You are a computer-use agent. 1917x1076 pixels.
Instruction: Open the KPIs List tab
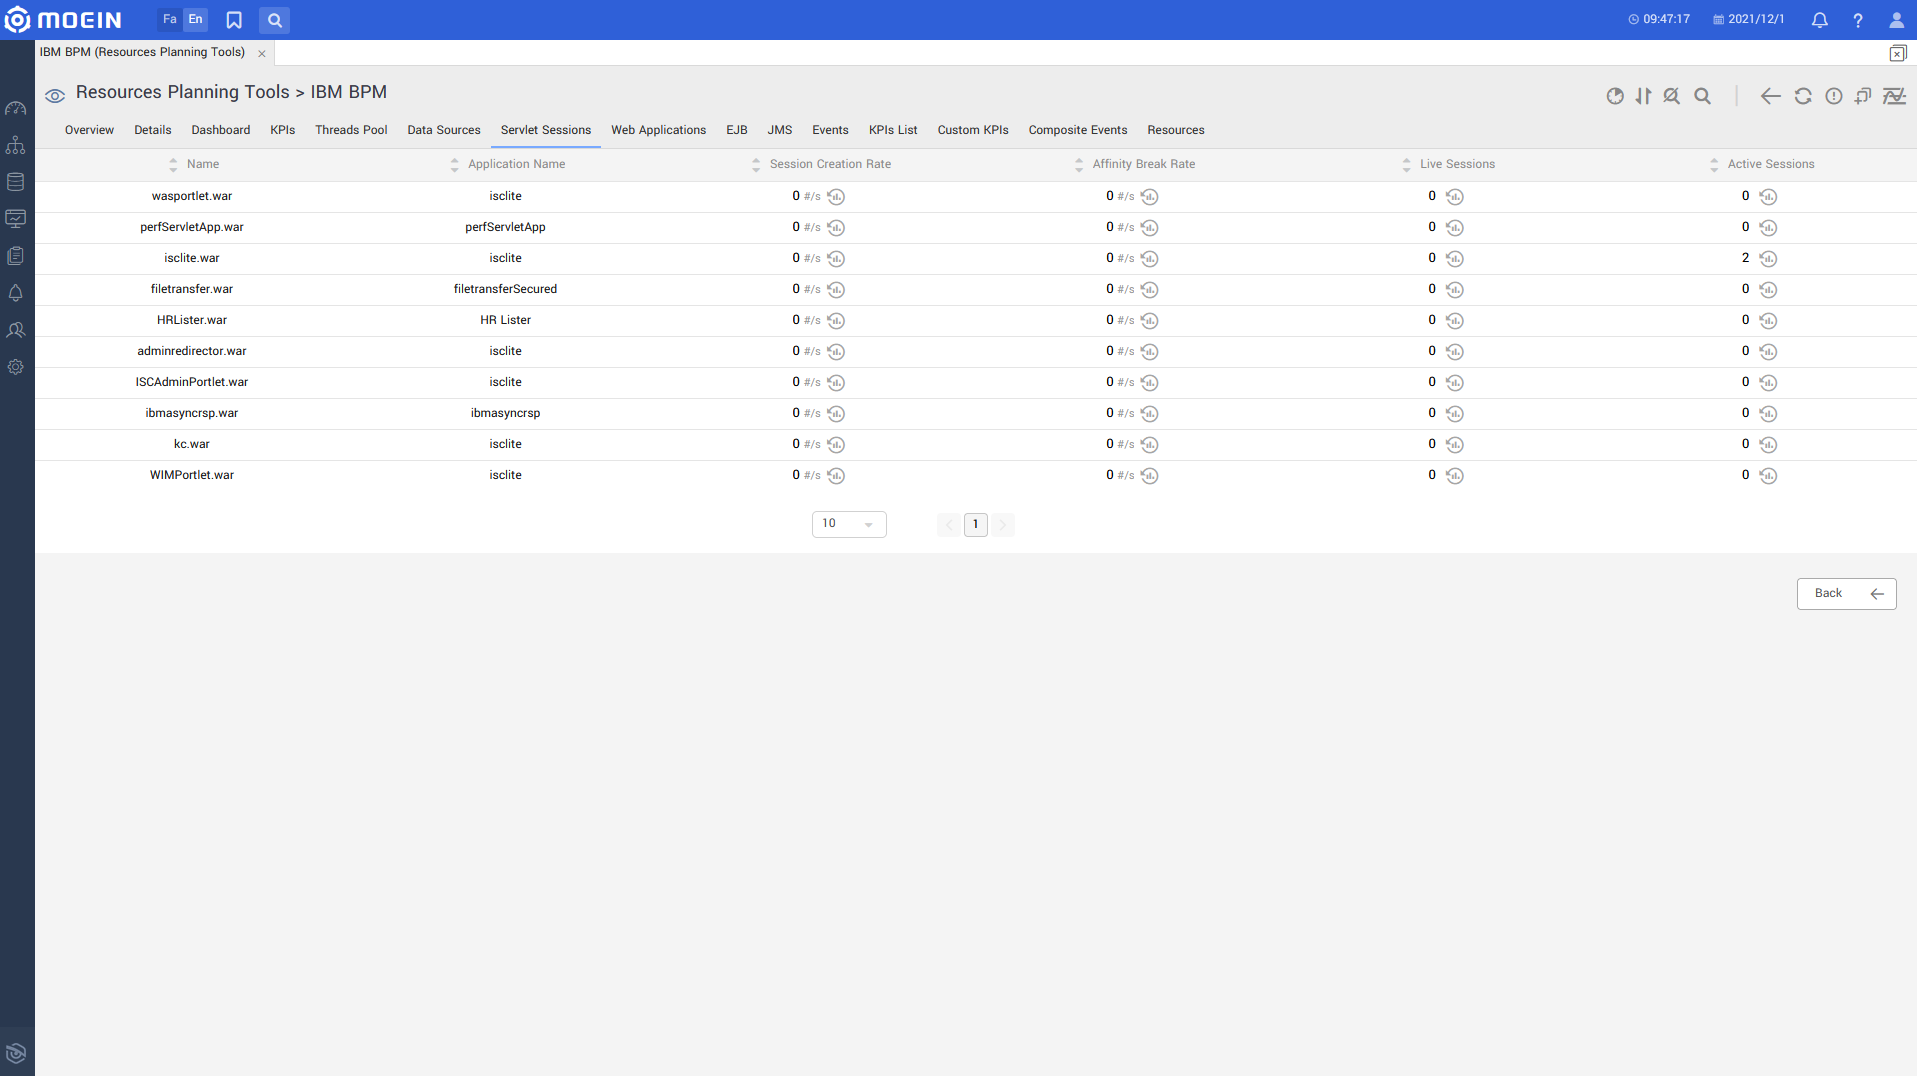pos(893,130)
